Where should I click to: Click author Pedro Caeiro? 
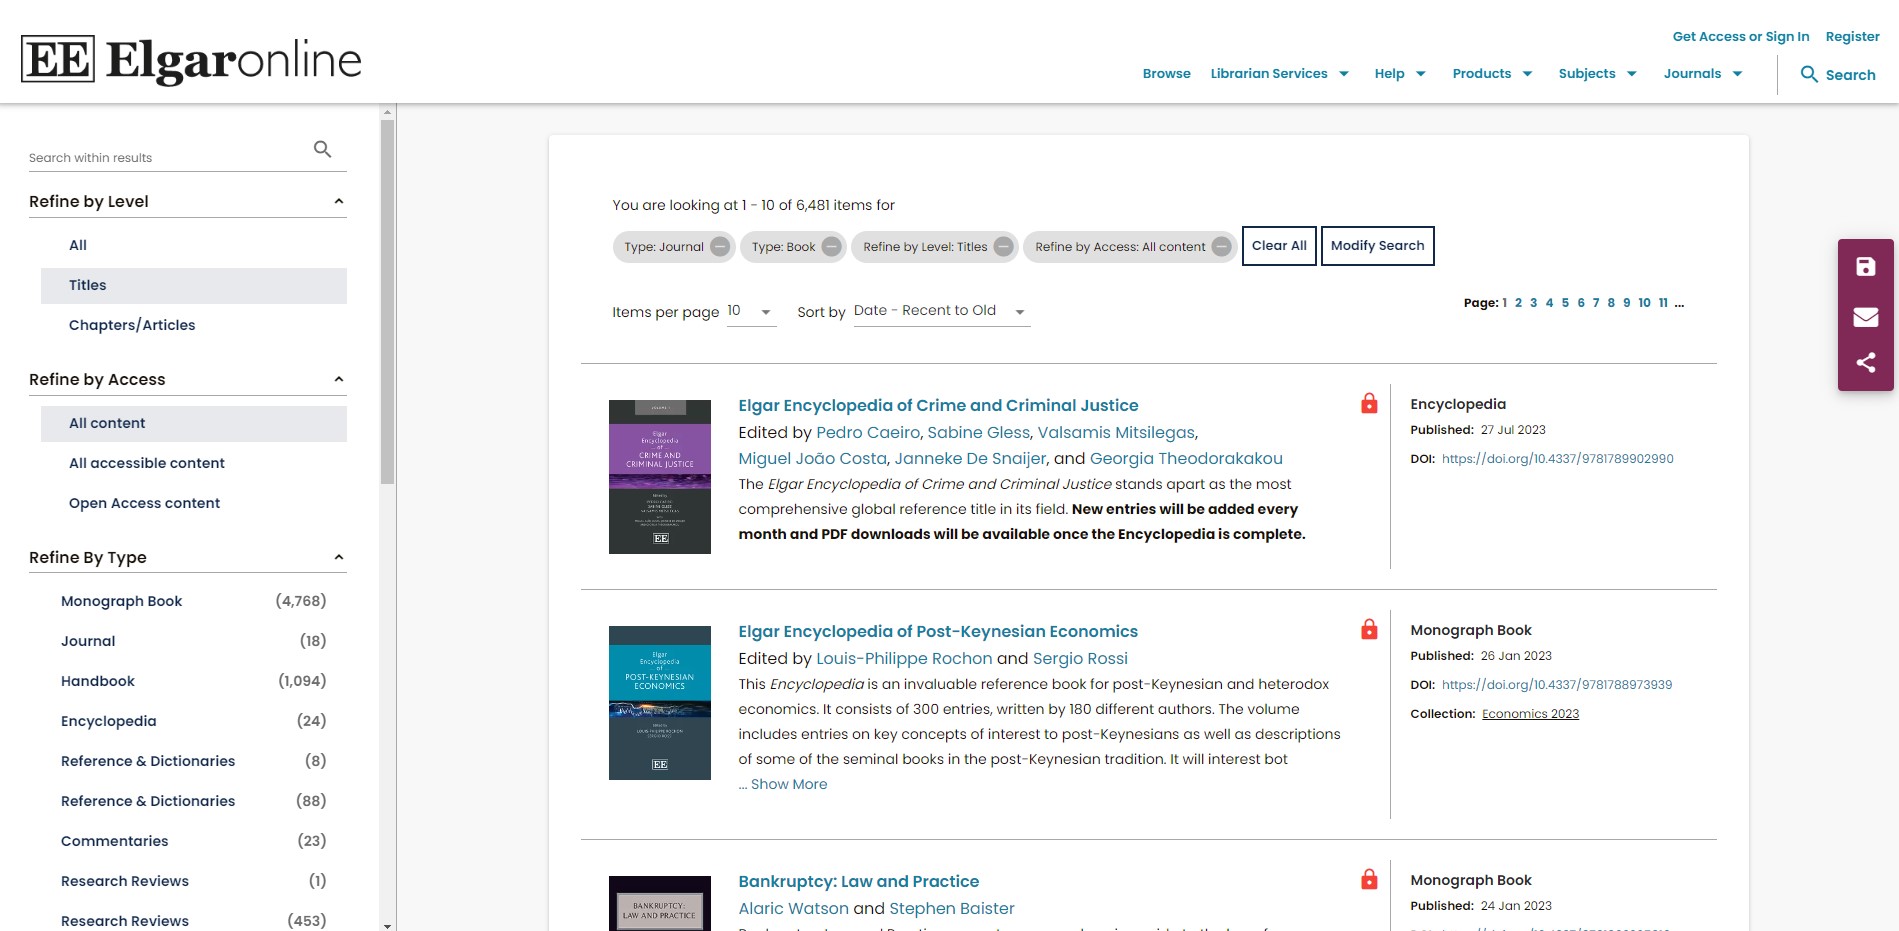click(x=868, y=432)
